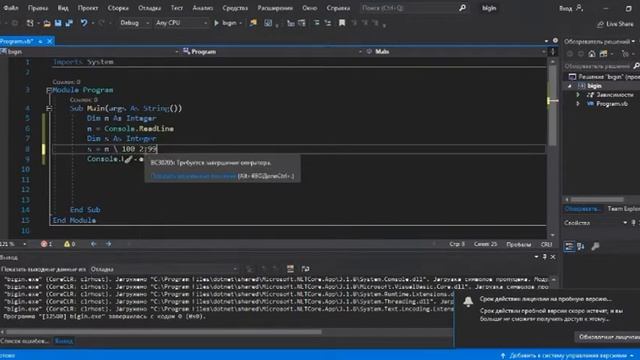Select the Решение 'bigin' solution node
640x360 pixels.
pyautogui.click(x=603, y=77)
